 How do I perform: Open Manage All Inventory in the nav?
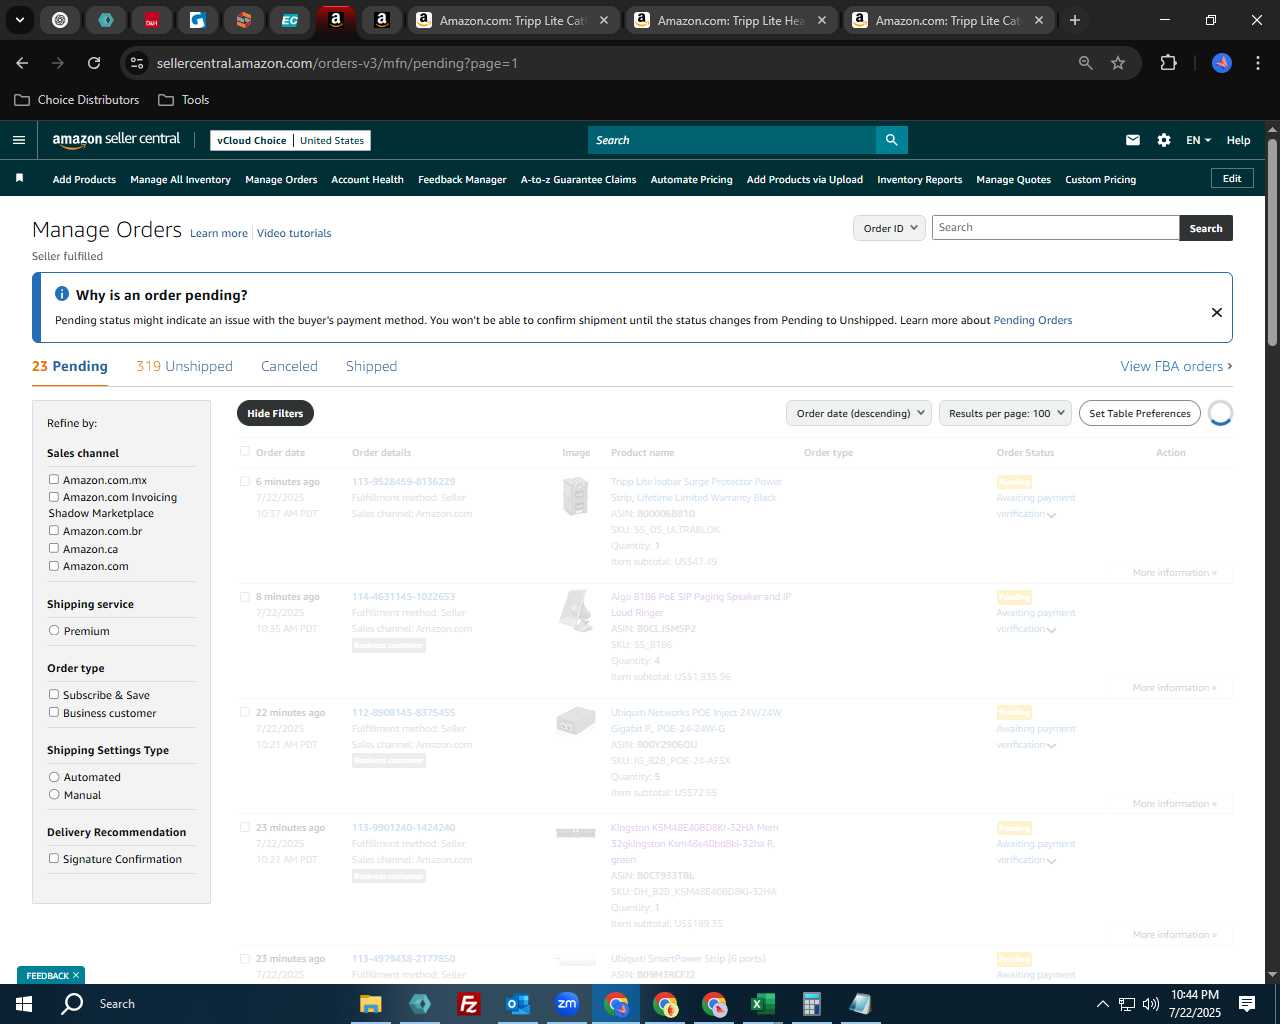[180, 180]
